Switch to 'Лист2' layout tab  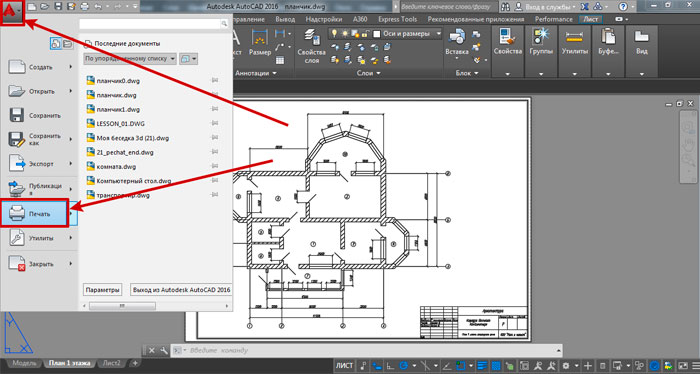(x=111, y=363)
